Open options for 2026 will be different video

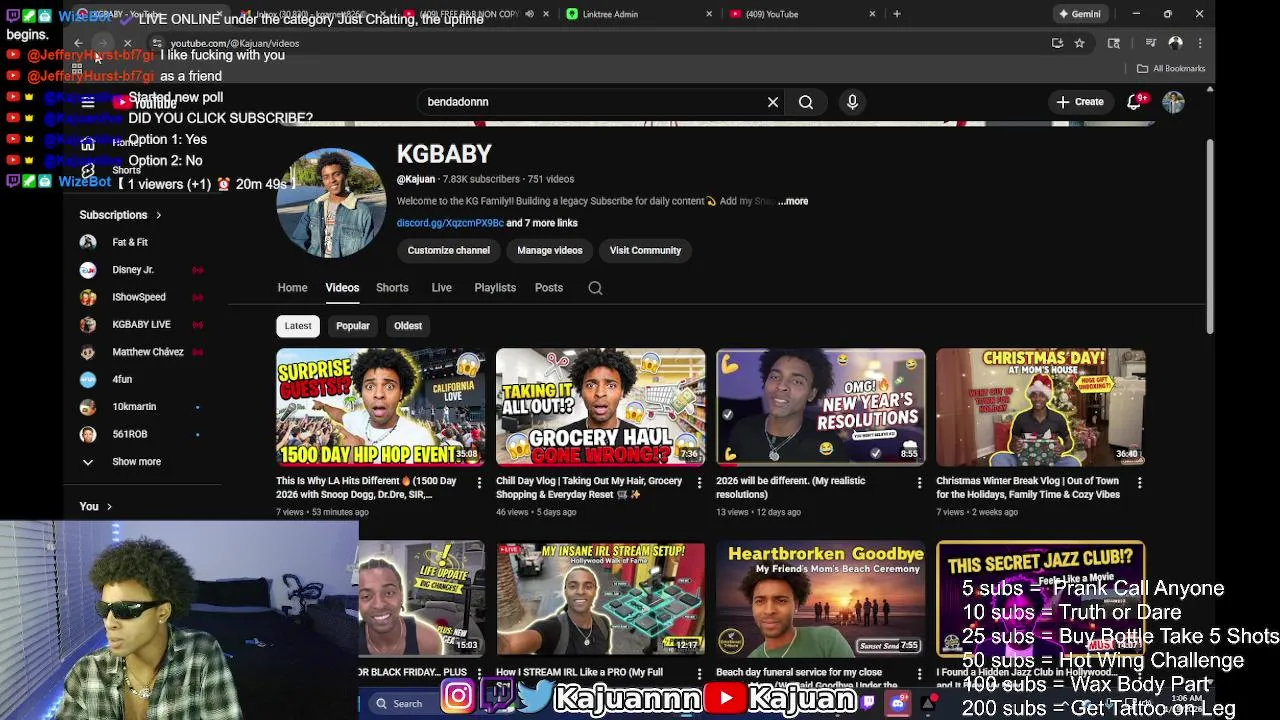pyautogui.click(x=919, y=483)
